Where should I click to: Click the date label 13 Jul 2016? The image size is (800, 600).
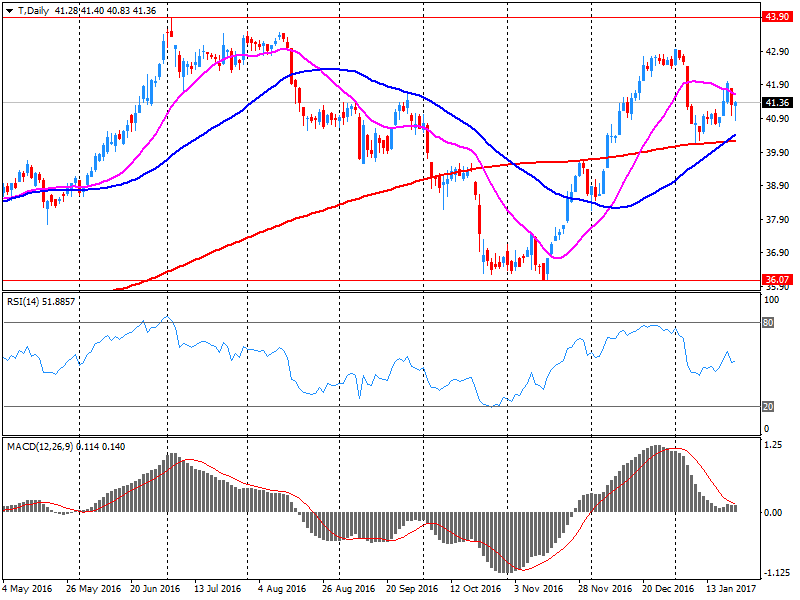click(217, 589)
